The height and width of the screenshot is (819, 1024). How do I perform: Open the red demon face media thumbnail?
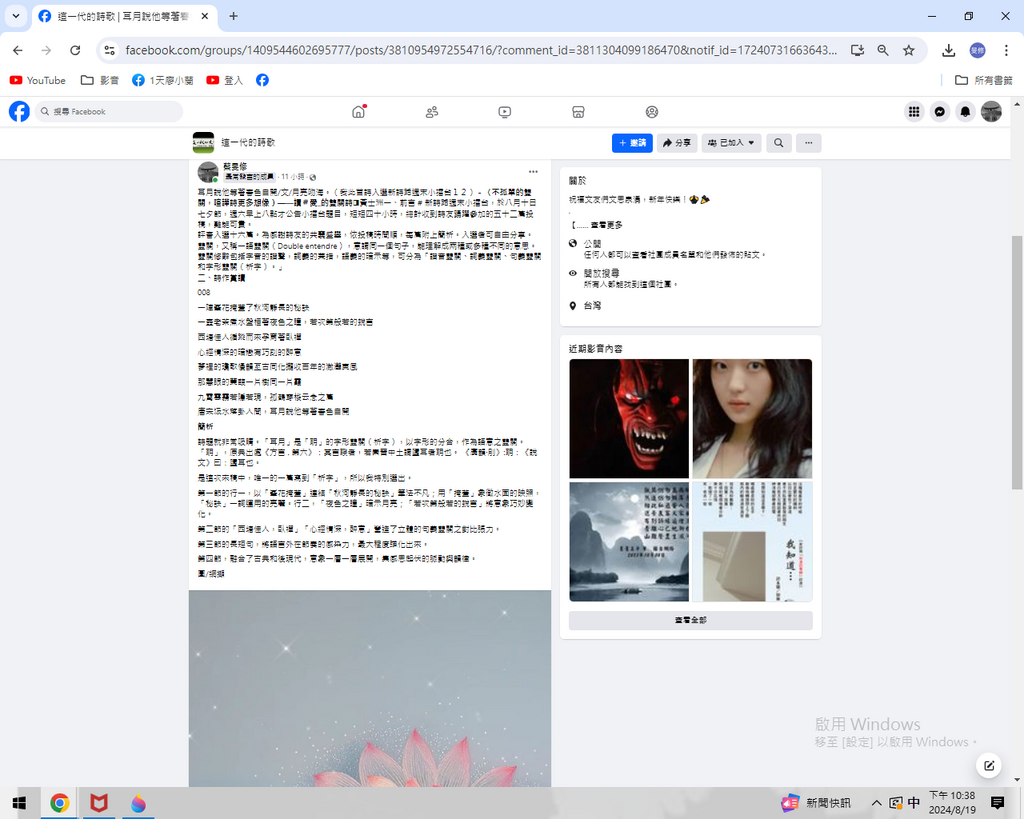point(629,418)
